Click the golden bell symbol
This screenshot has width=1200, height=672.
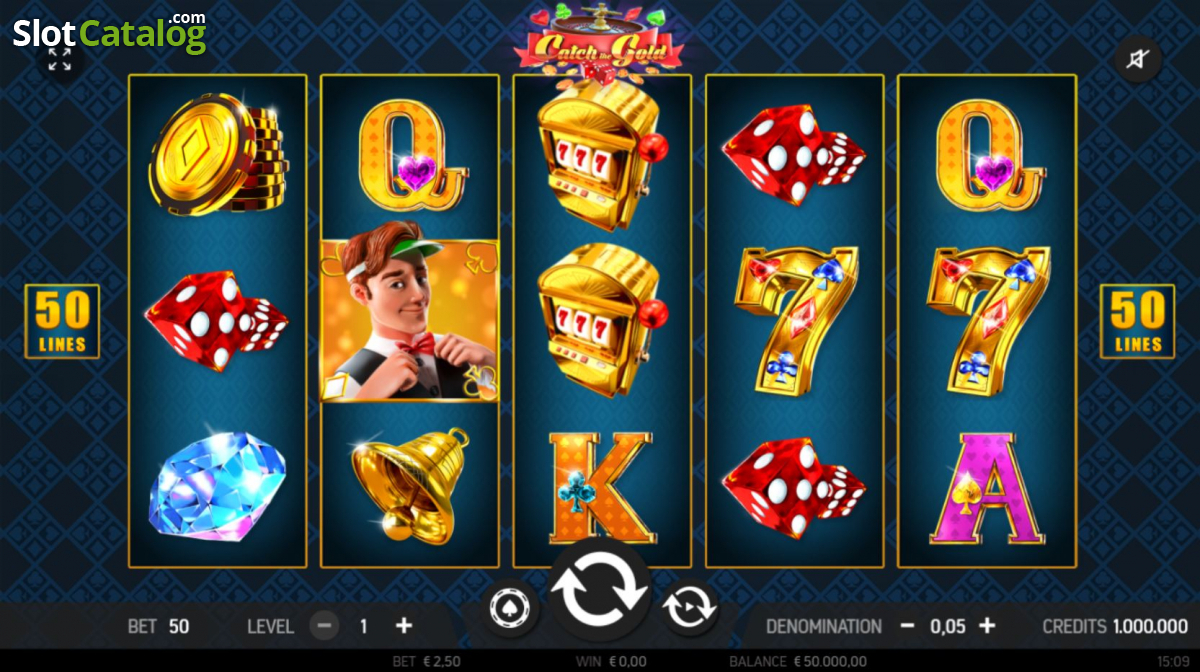pyautogui.click(x=411, y=485)
